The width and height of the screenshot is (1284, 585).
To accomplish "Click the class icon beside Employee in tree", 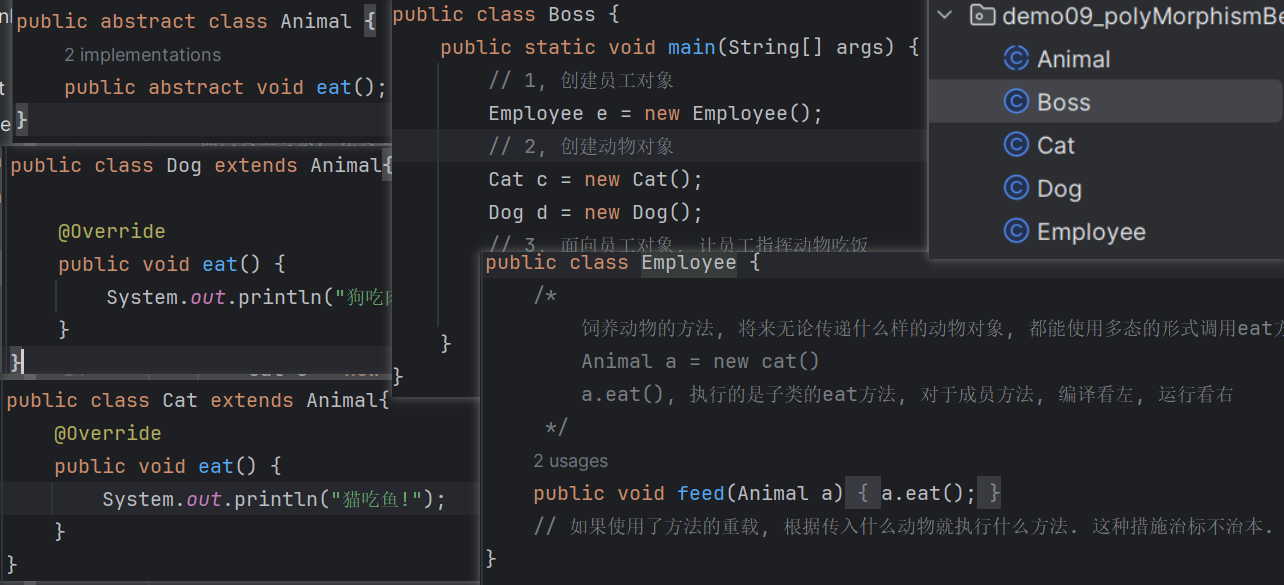I will [x=1016, y=231].
